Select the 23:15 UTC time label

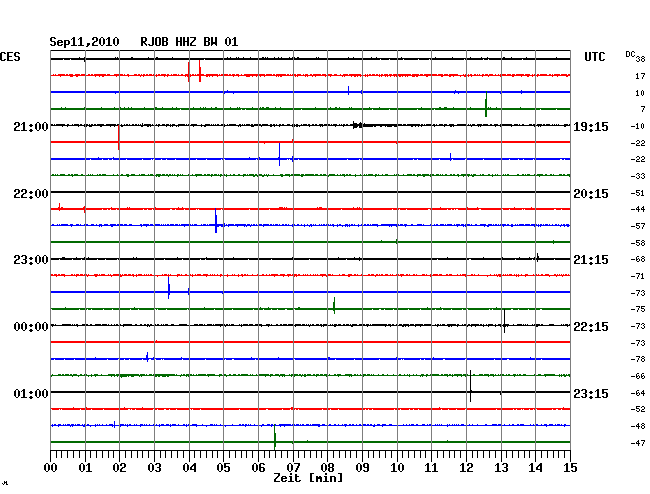(x=591, y=393)
